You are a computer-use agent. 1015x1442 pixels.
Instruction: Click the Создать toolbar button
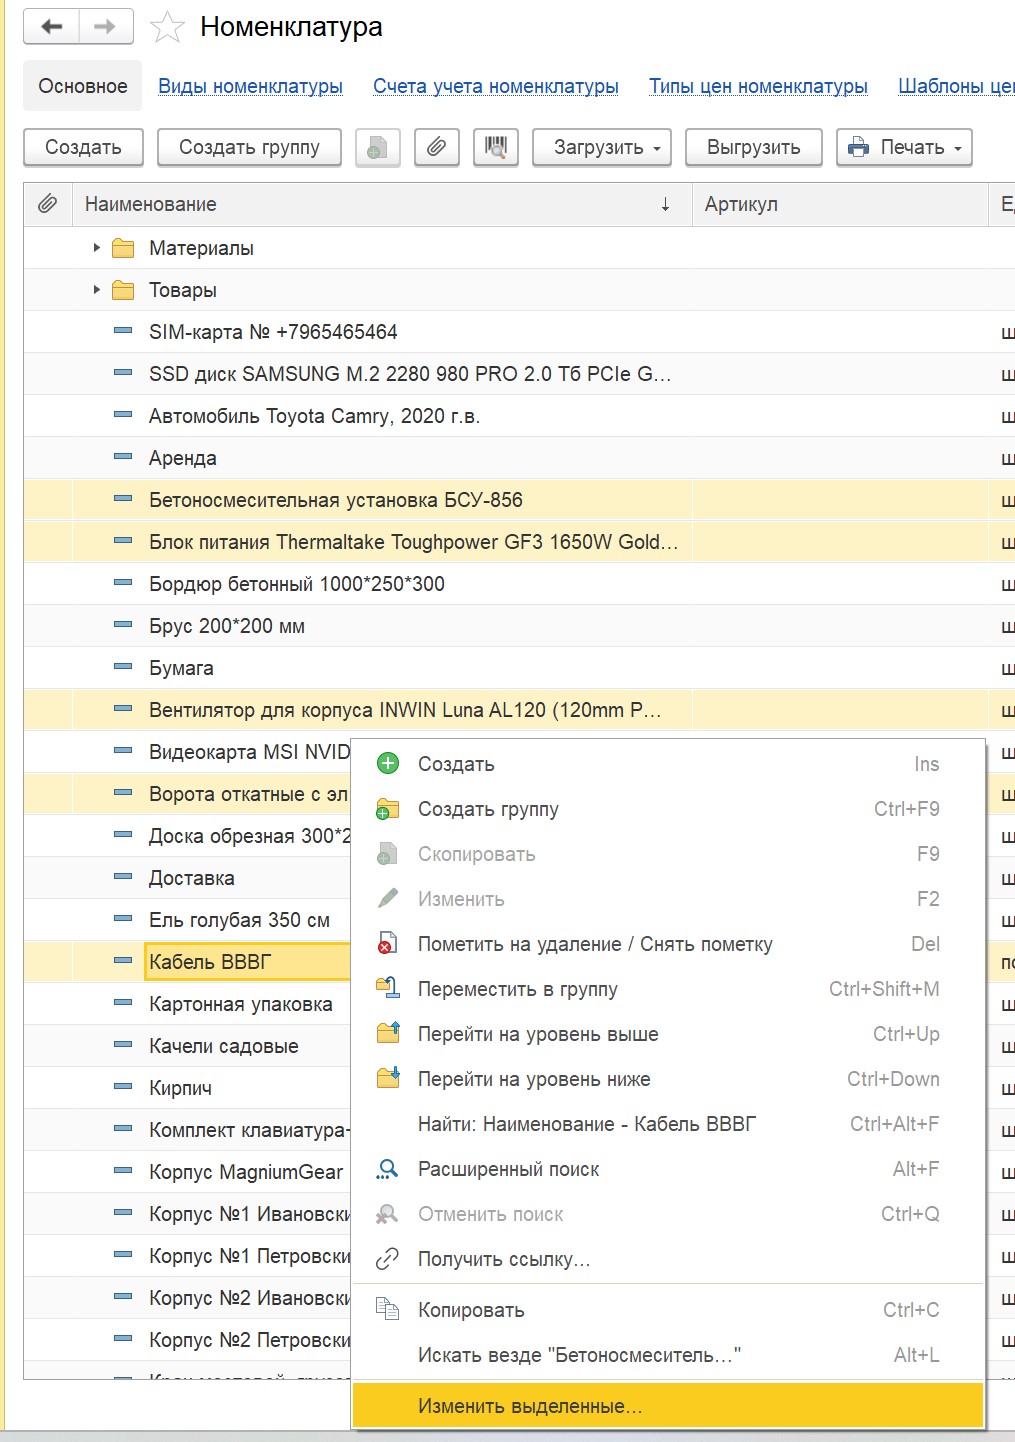tap(83, 148)
